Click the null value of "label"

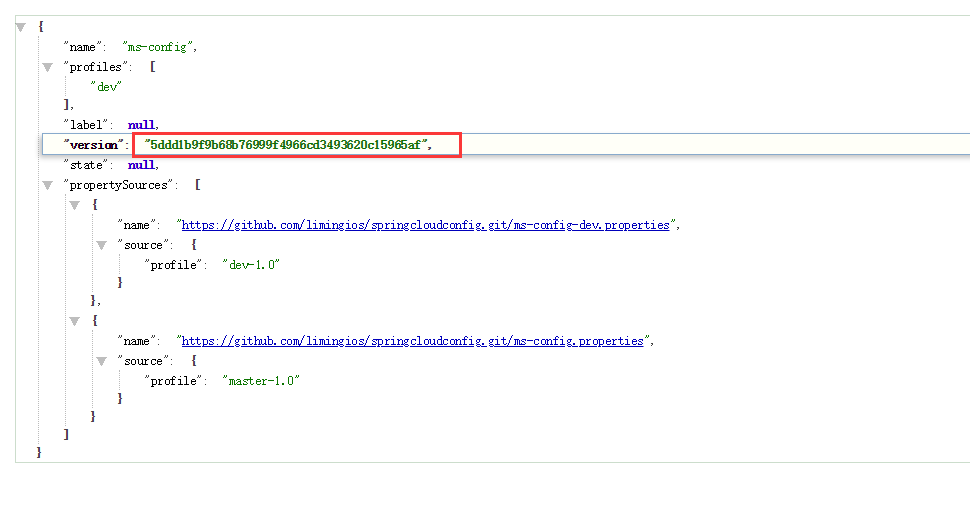click(x=141, y=125)
